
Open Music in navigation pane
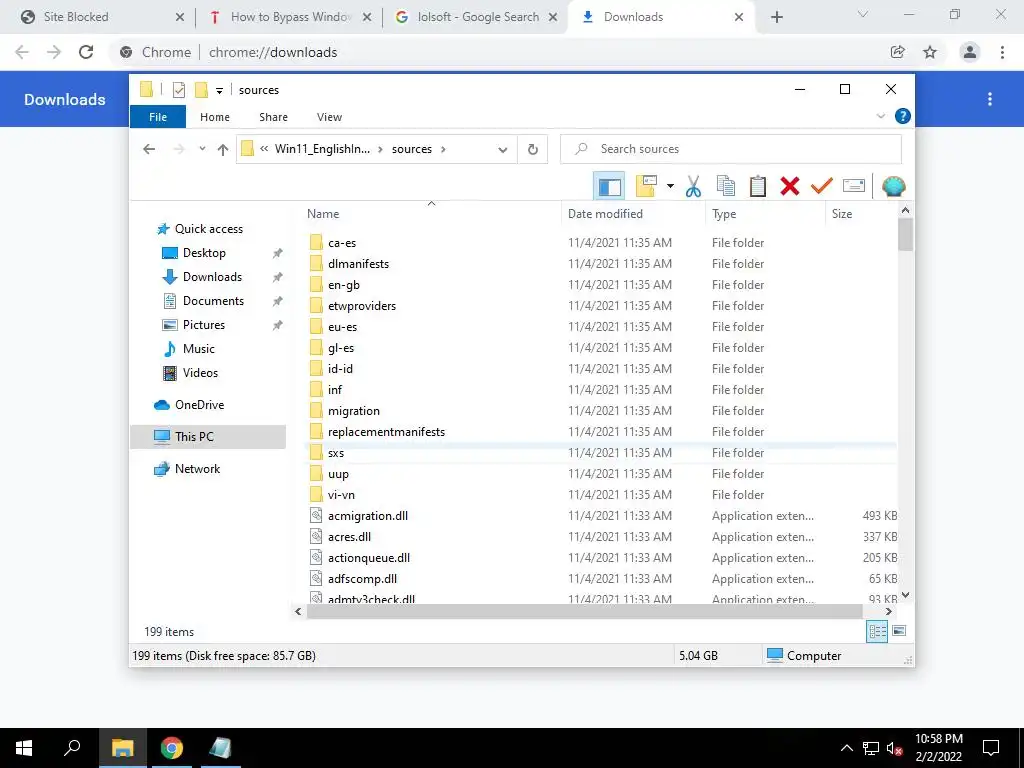(x=199, y=349)
